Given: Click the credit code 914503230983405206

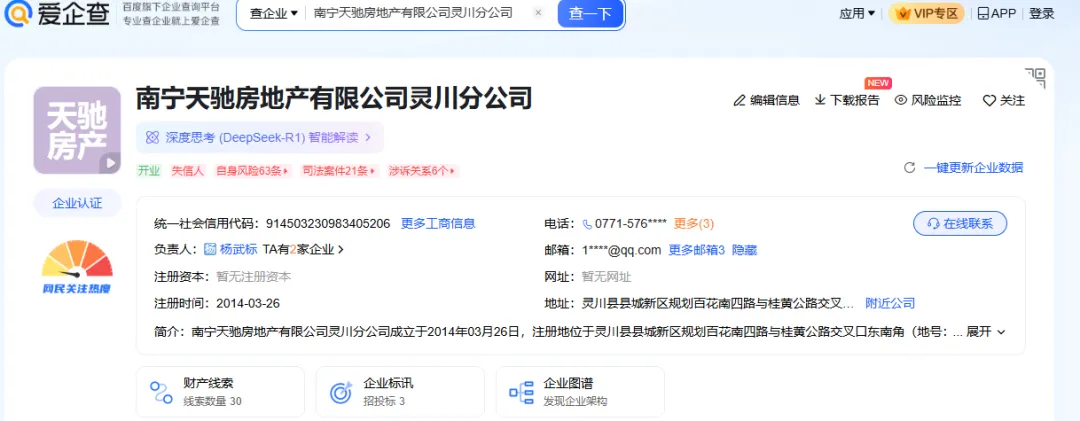Looking at the screenshot, I should coord(328,223).
